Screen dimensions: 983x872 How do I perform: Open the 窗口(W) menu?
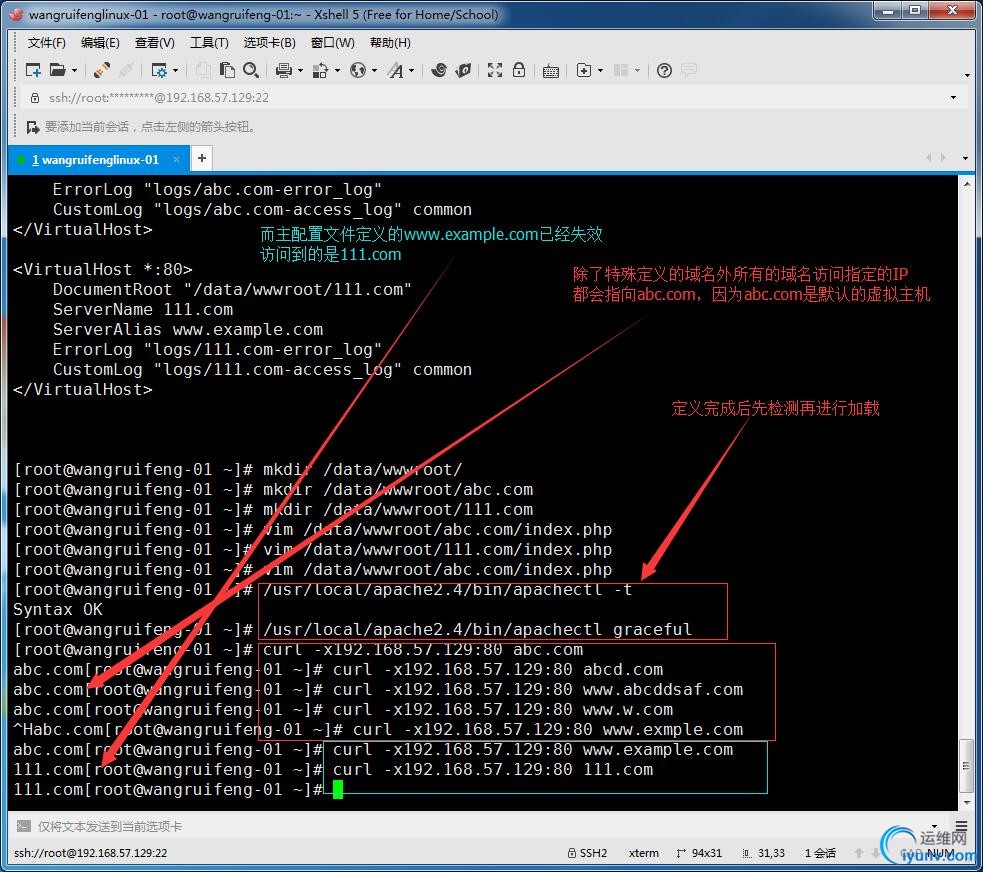point(333,43)
